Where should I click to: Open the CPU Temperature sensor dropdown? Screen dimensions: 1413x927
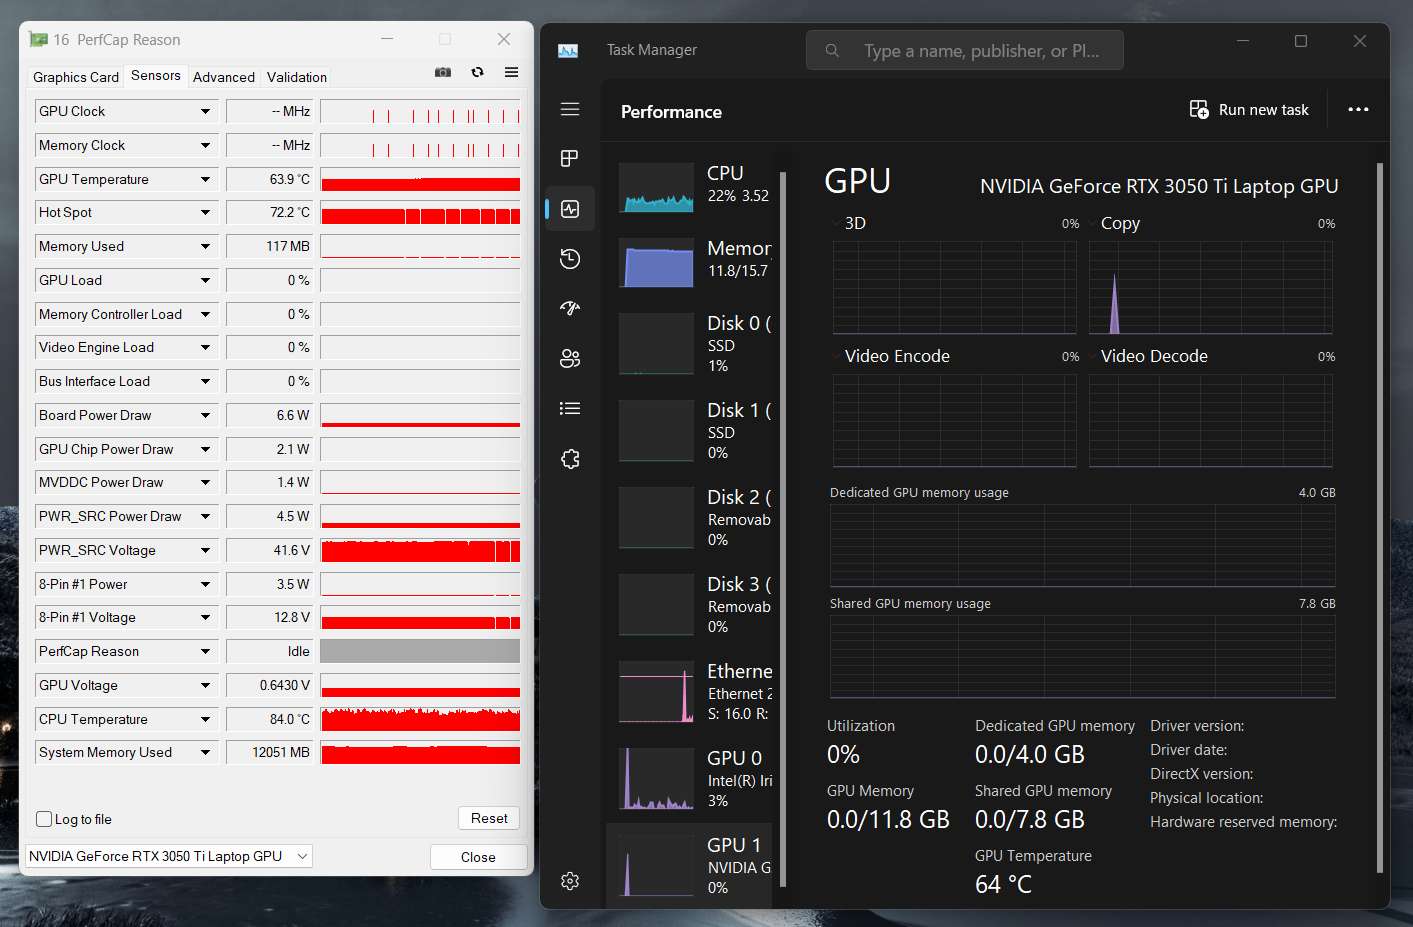point(205,719)
